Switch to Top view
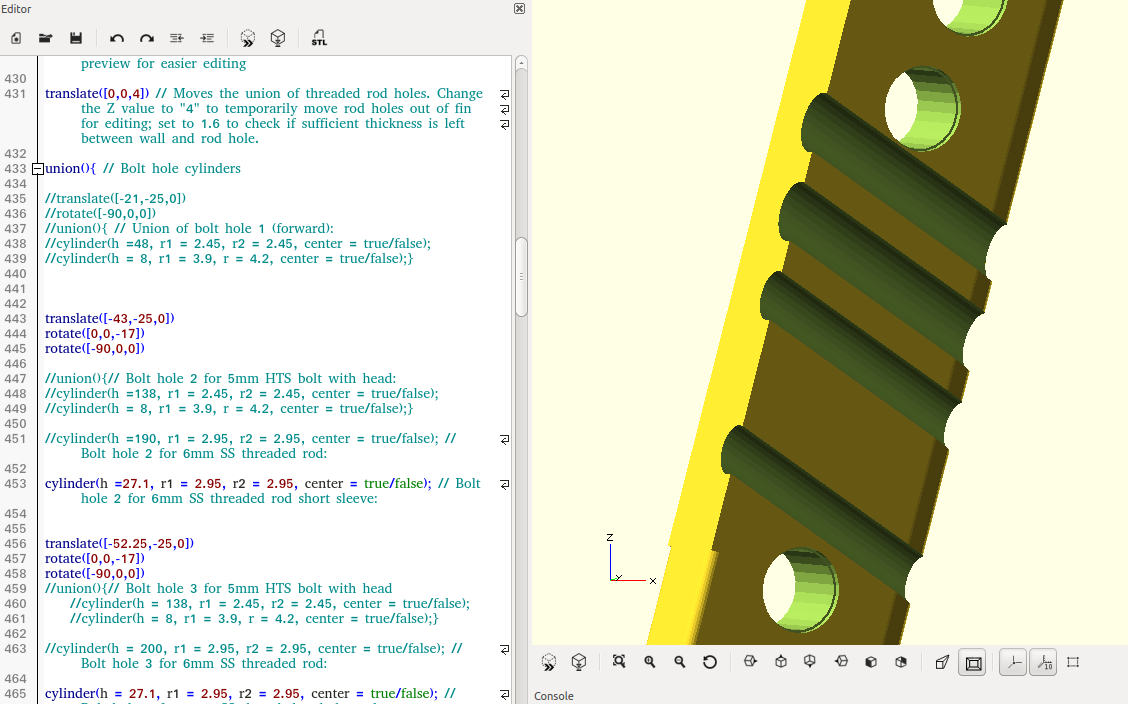Image resolution: width=1128 pixels, height=704 pixels. [x=781, y=662]
